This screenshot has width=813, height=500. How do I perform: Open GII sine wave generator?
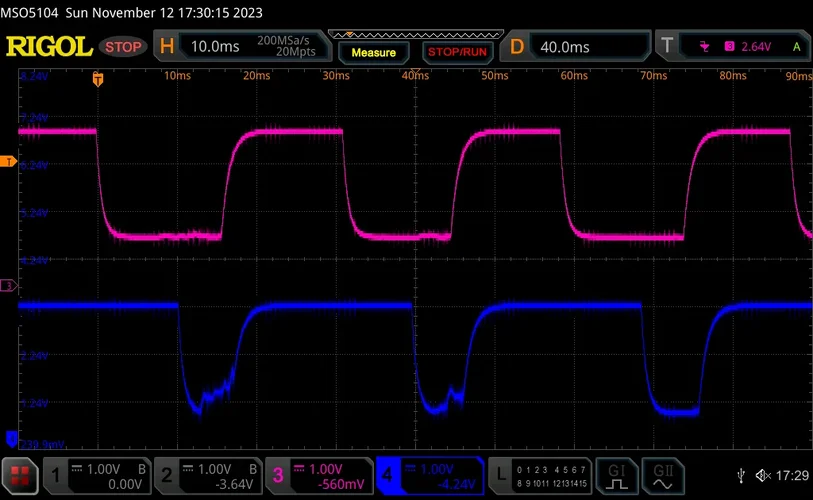pyautogui.click(x=663, y=476)
